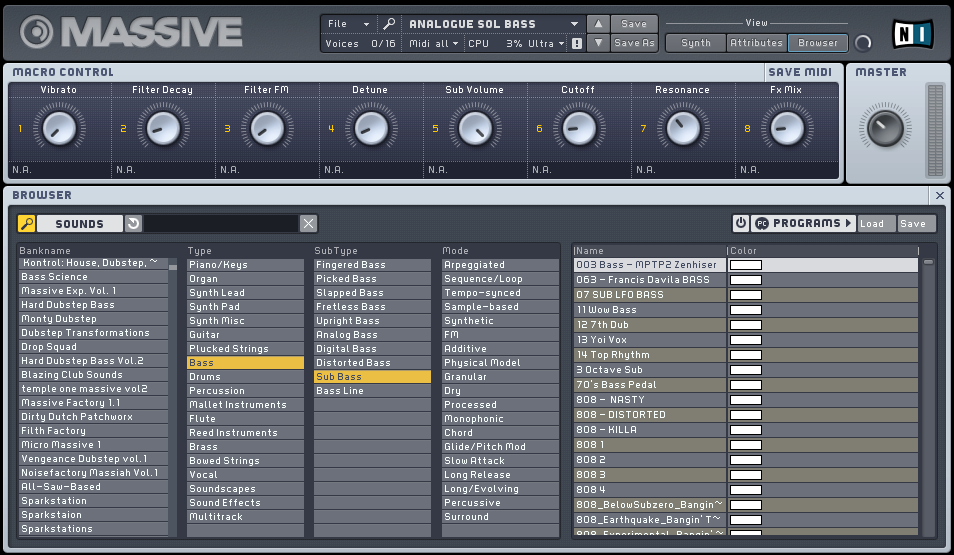Adjust the Vibrato macro knob 1

[x=59, y=128]
